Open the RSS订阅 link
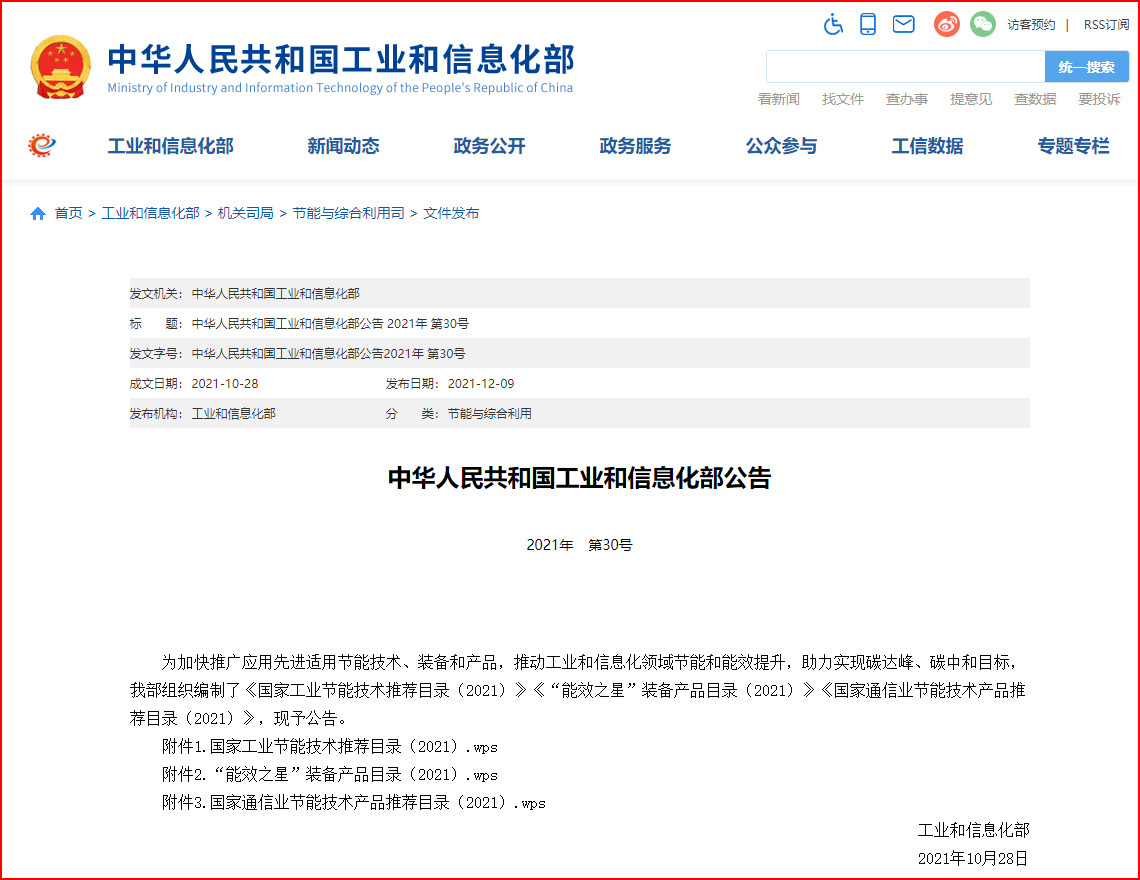Viewport: 1140px width, 880px height. 1106,24
